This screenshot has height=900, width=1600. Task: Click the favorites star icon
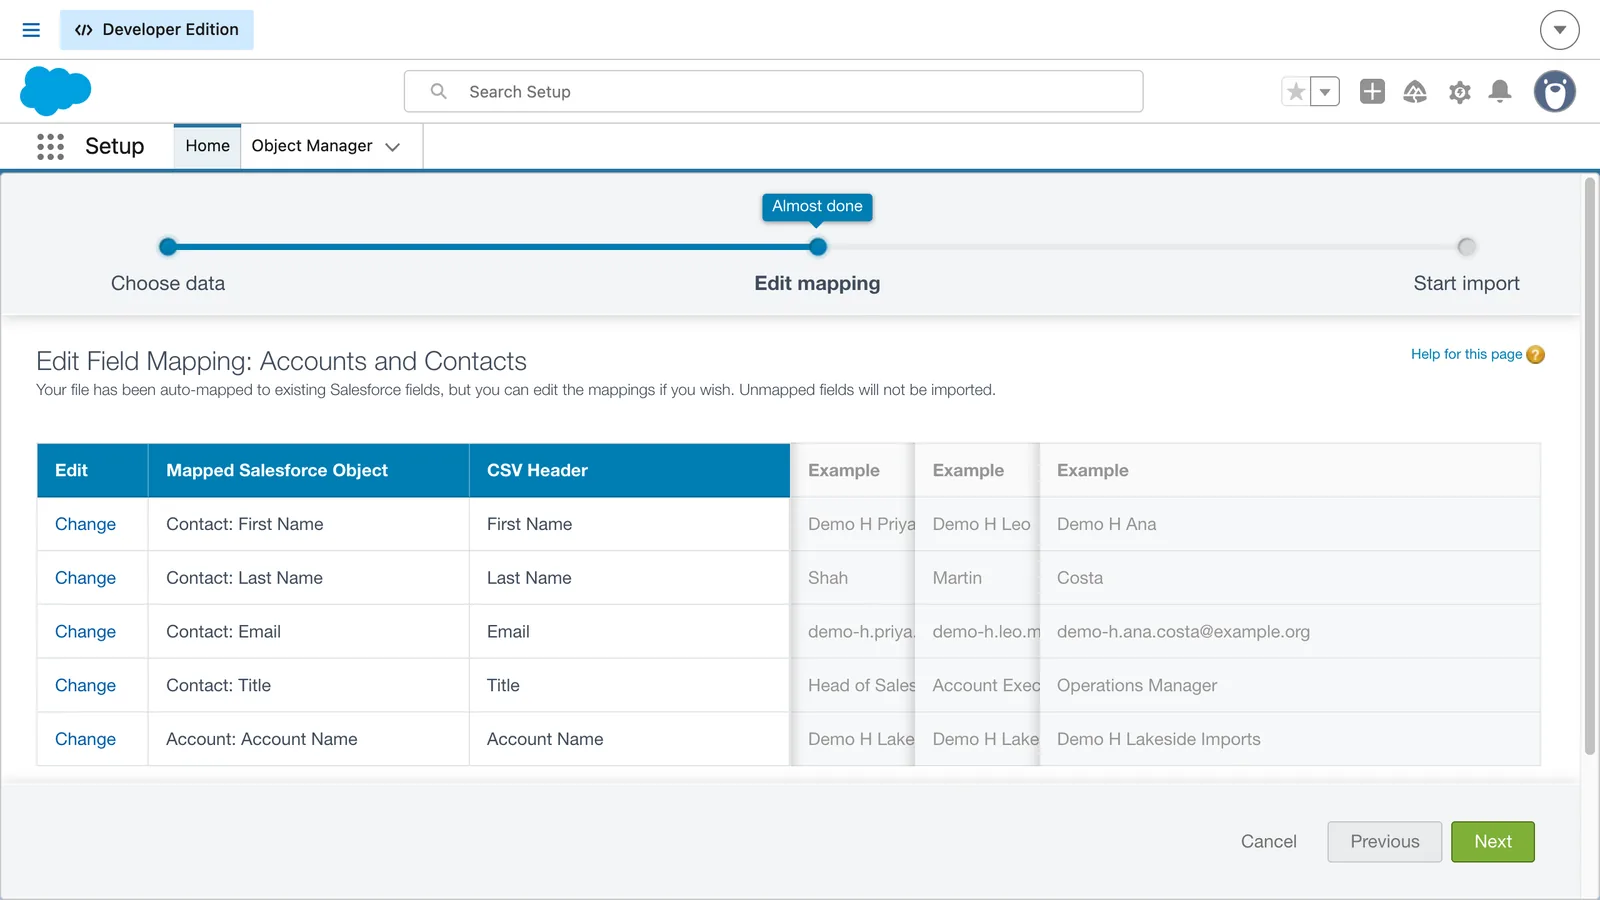(1296, 92)
